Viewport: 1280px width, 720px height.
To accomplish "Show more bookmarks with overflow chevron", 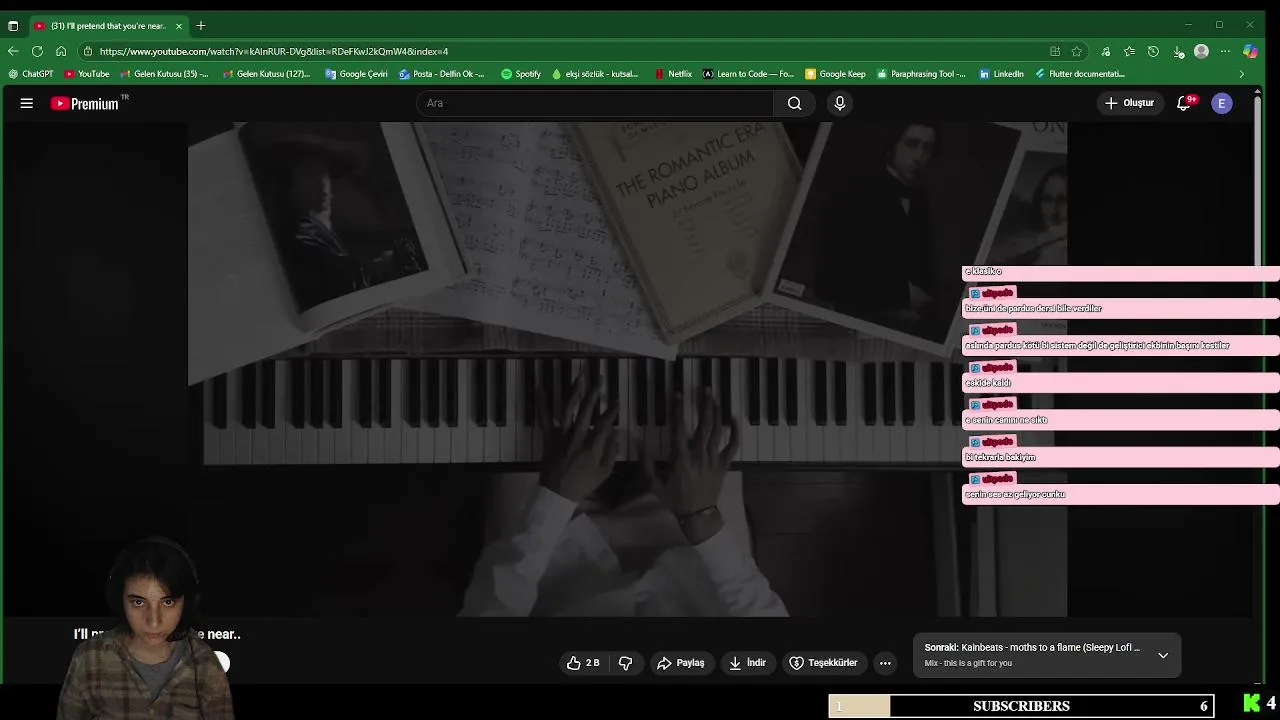I will click(x=1242, y=74).
